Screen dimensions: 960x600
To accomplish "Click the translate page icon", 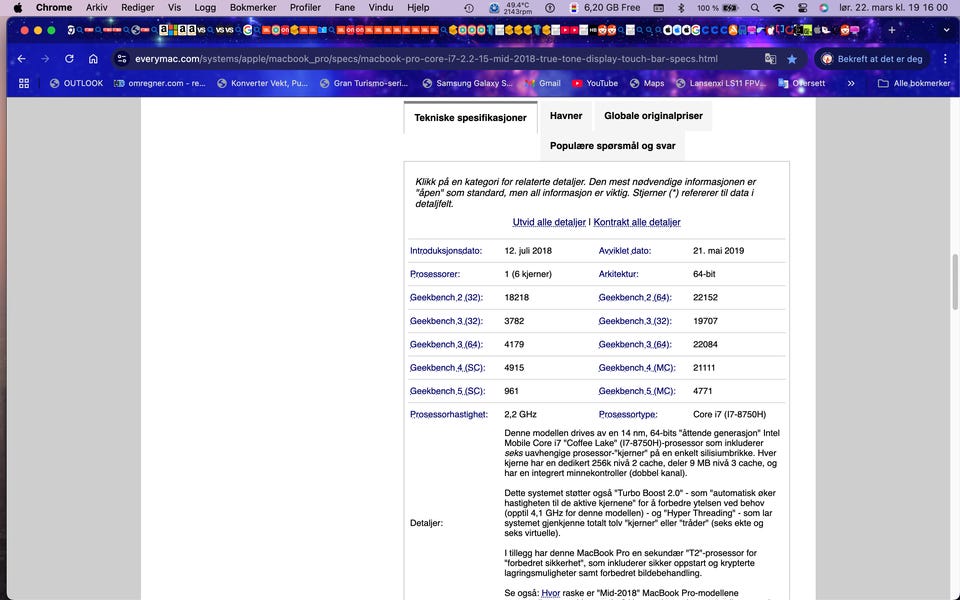I will 770,59.
